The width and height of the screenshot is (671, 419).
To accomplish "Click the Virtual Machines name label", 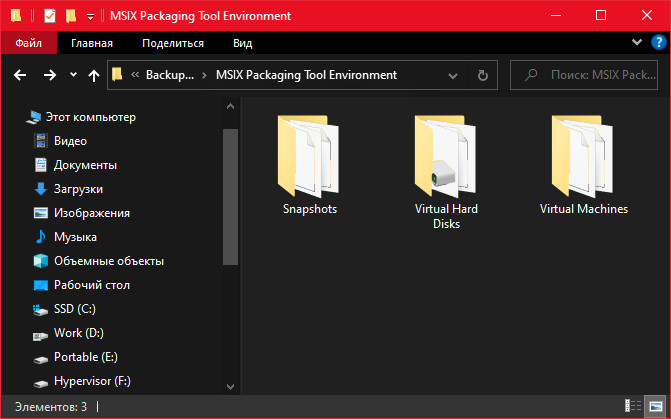I will (584, 209).
